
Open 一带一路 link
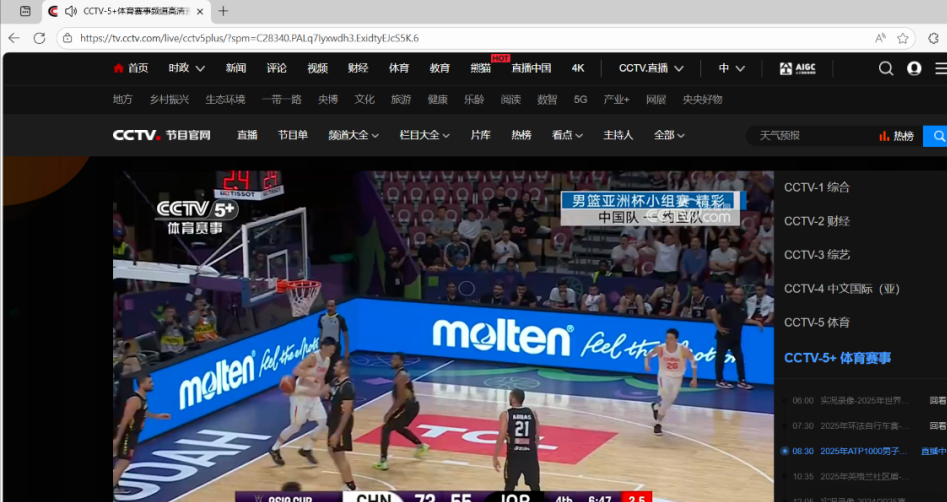pos(281,100)
